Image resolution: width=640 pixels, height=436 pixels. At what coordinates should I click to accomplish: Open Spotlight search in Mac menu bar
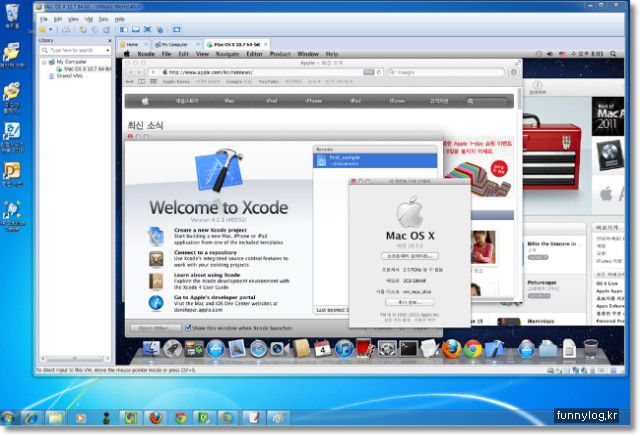(x=613, y=54)
